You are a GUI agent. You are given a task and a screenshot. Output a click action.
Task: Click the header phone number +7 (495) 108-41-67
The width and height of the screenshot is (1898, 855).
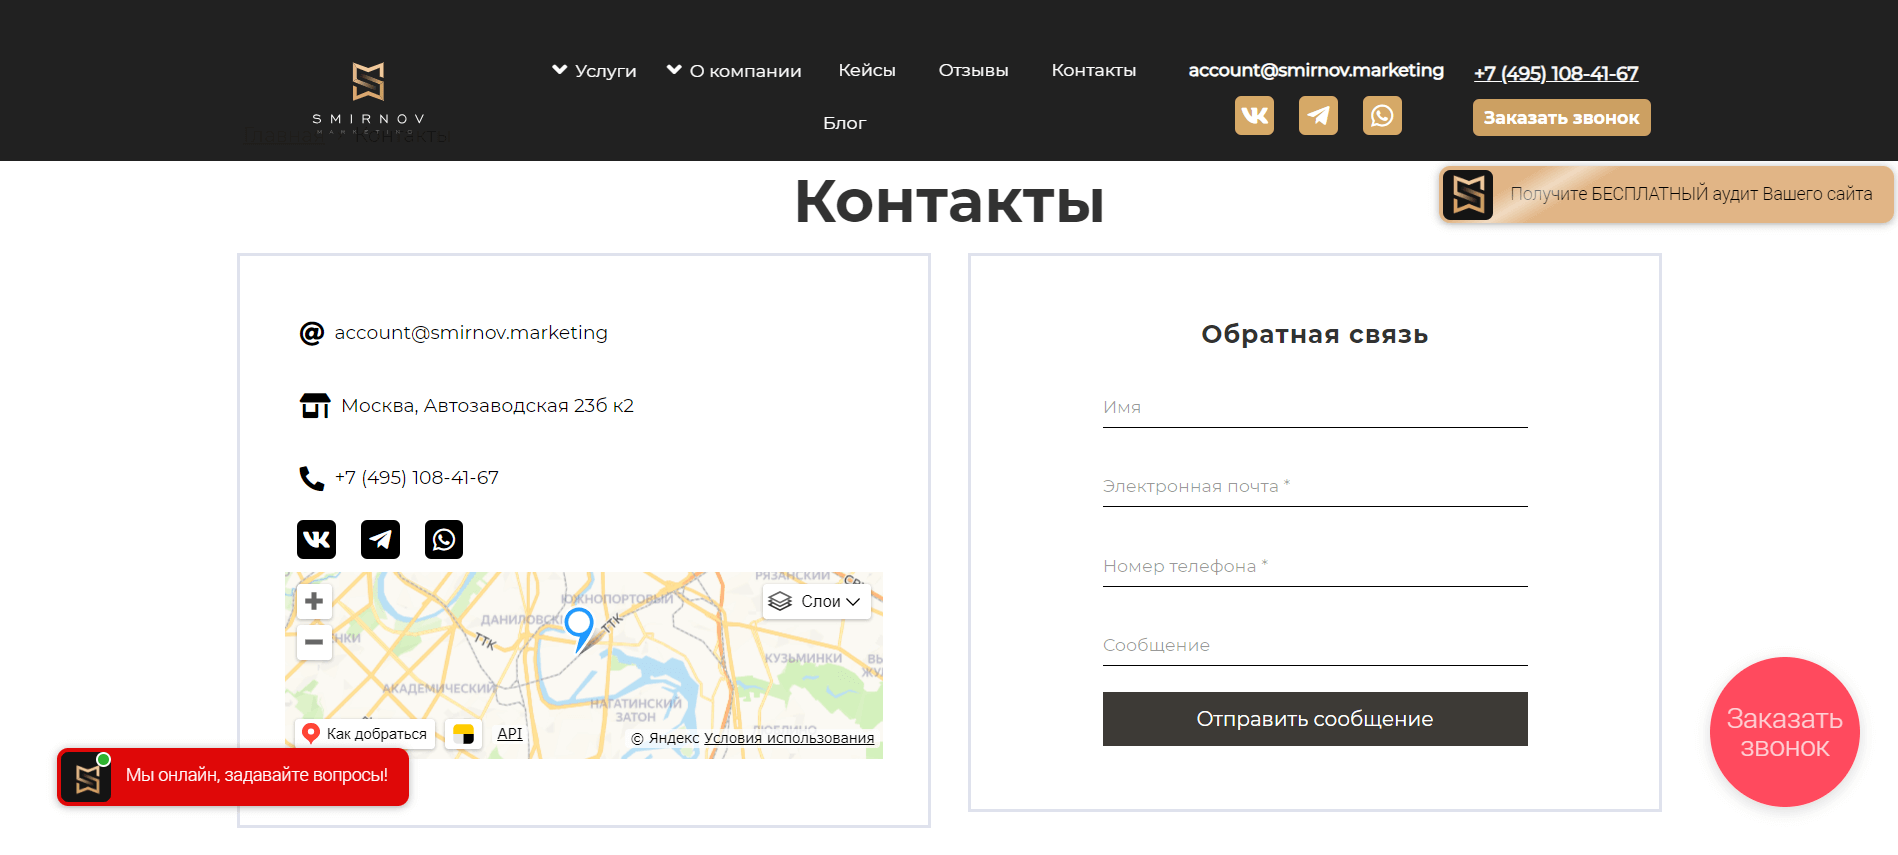point(1556,73)
